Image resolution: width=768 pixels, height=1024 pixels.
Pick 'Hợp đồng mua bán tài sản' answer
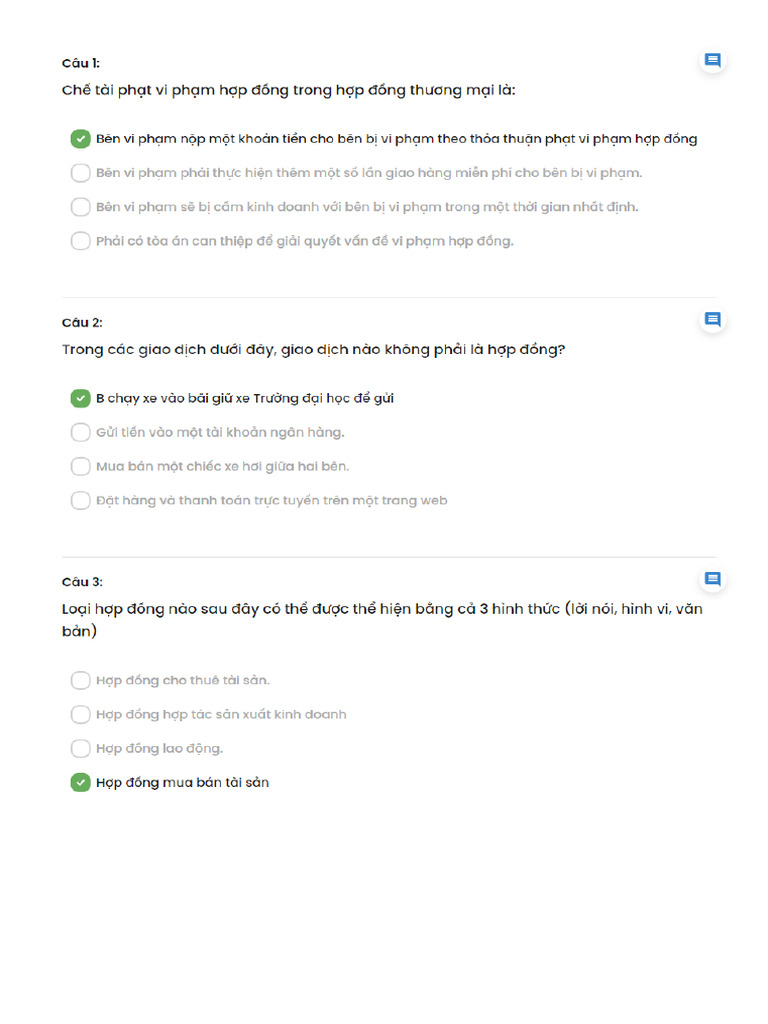coord(81,782)
